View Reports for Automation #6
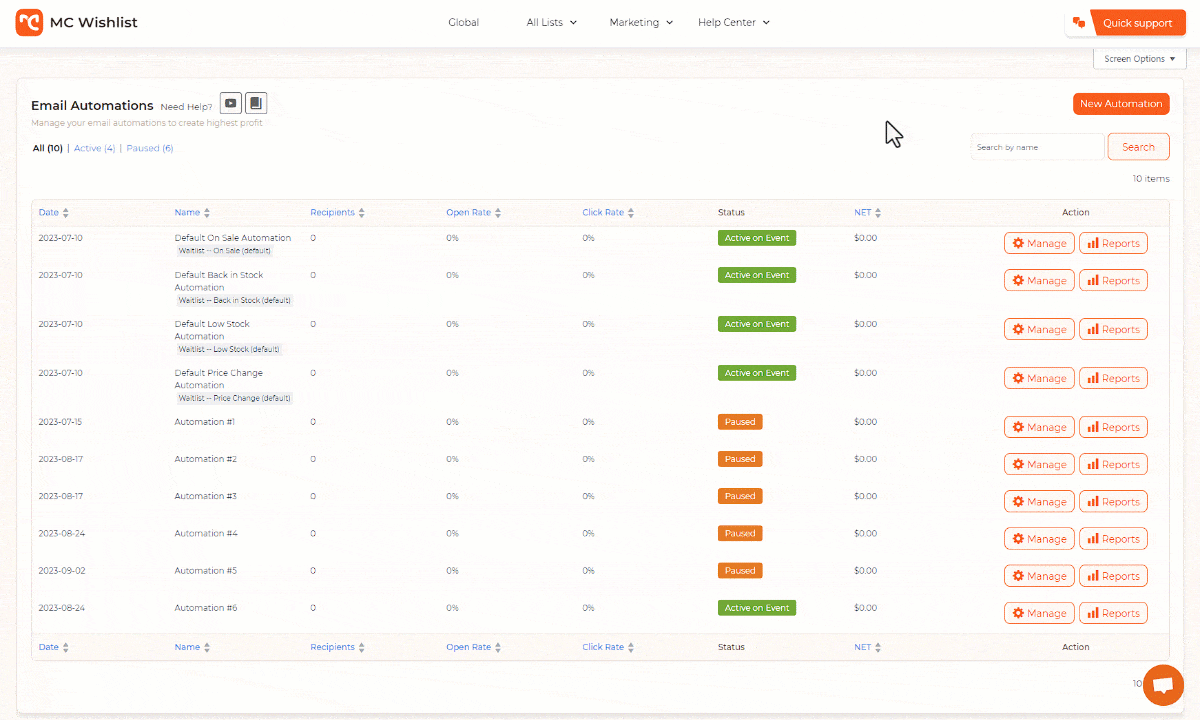 (1112, 613)
